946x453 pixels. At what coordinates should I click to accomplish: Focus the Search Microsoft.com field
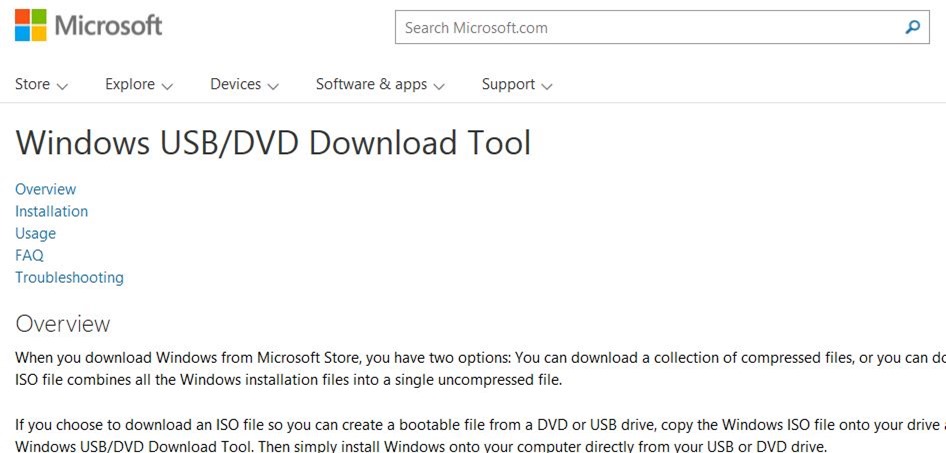tap(662, 27)
